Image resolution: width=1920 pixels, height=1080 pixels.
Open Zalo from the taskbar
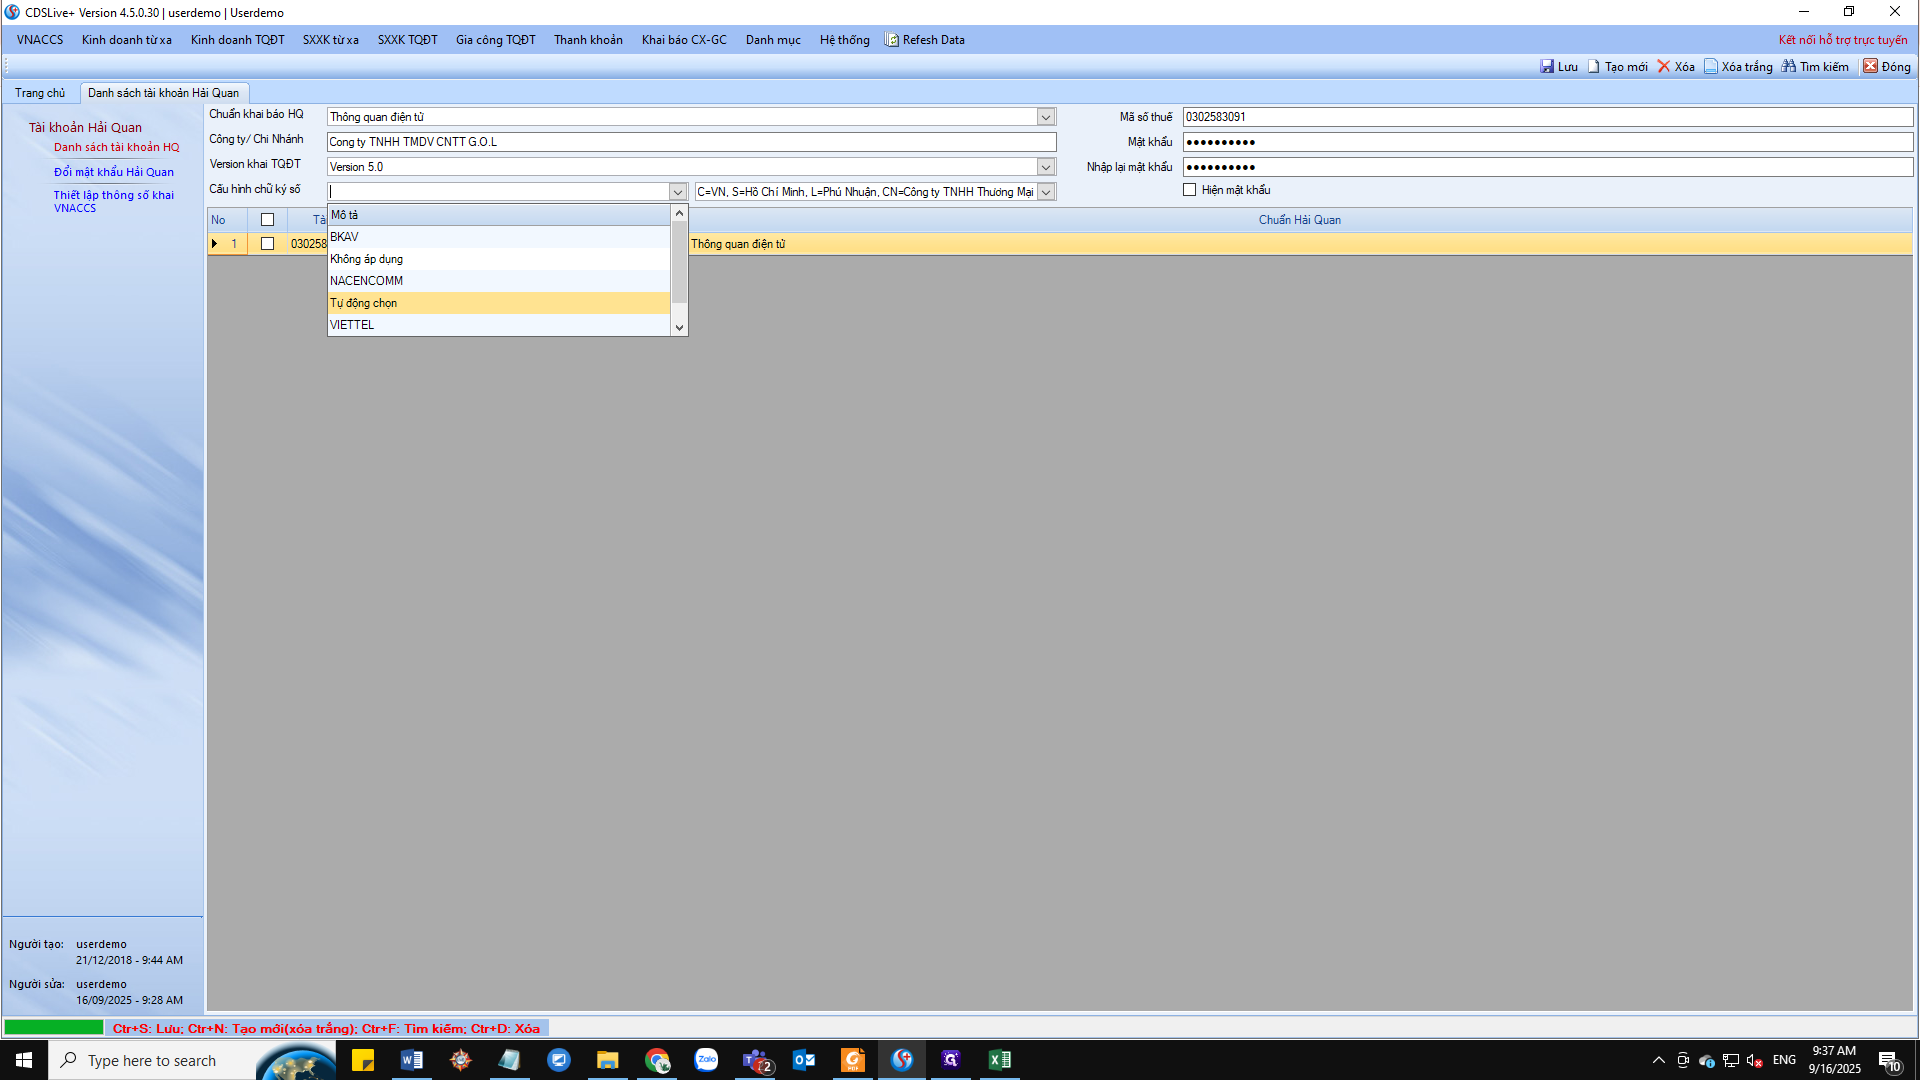pos(706,1060)
